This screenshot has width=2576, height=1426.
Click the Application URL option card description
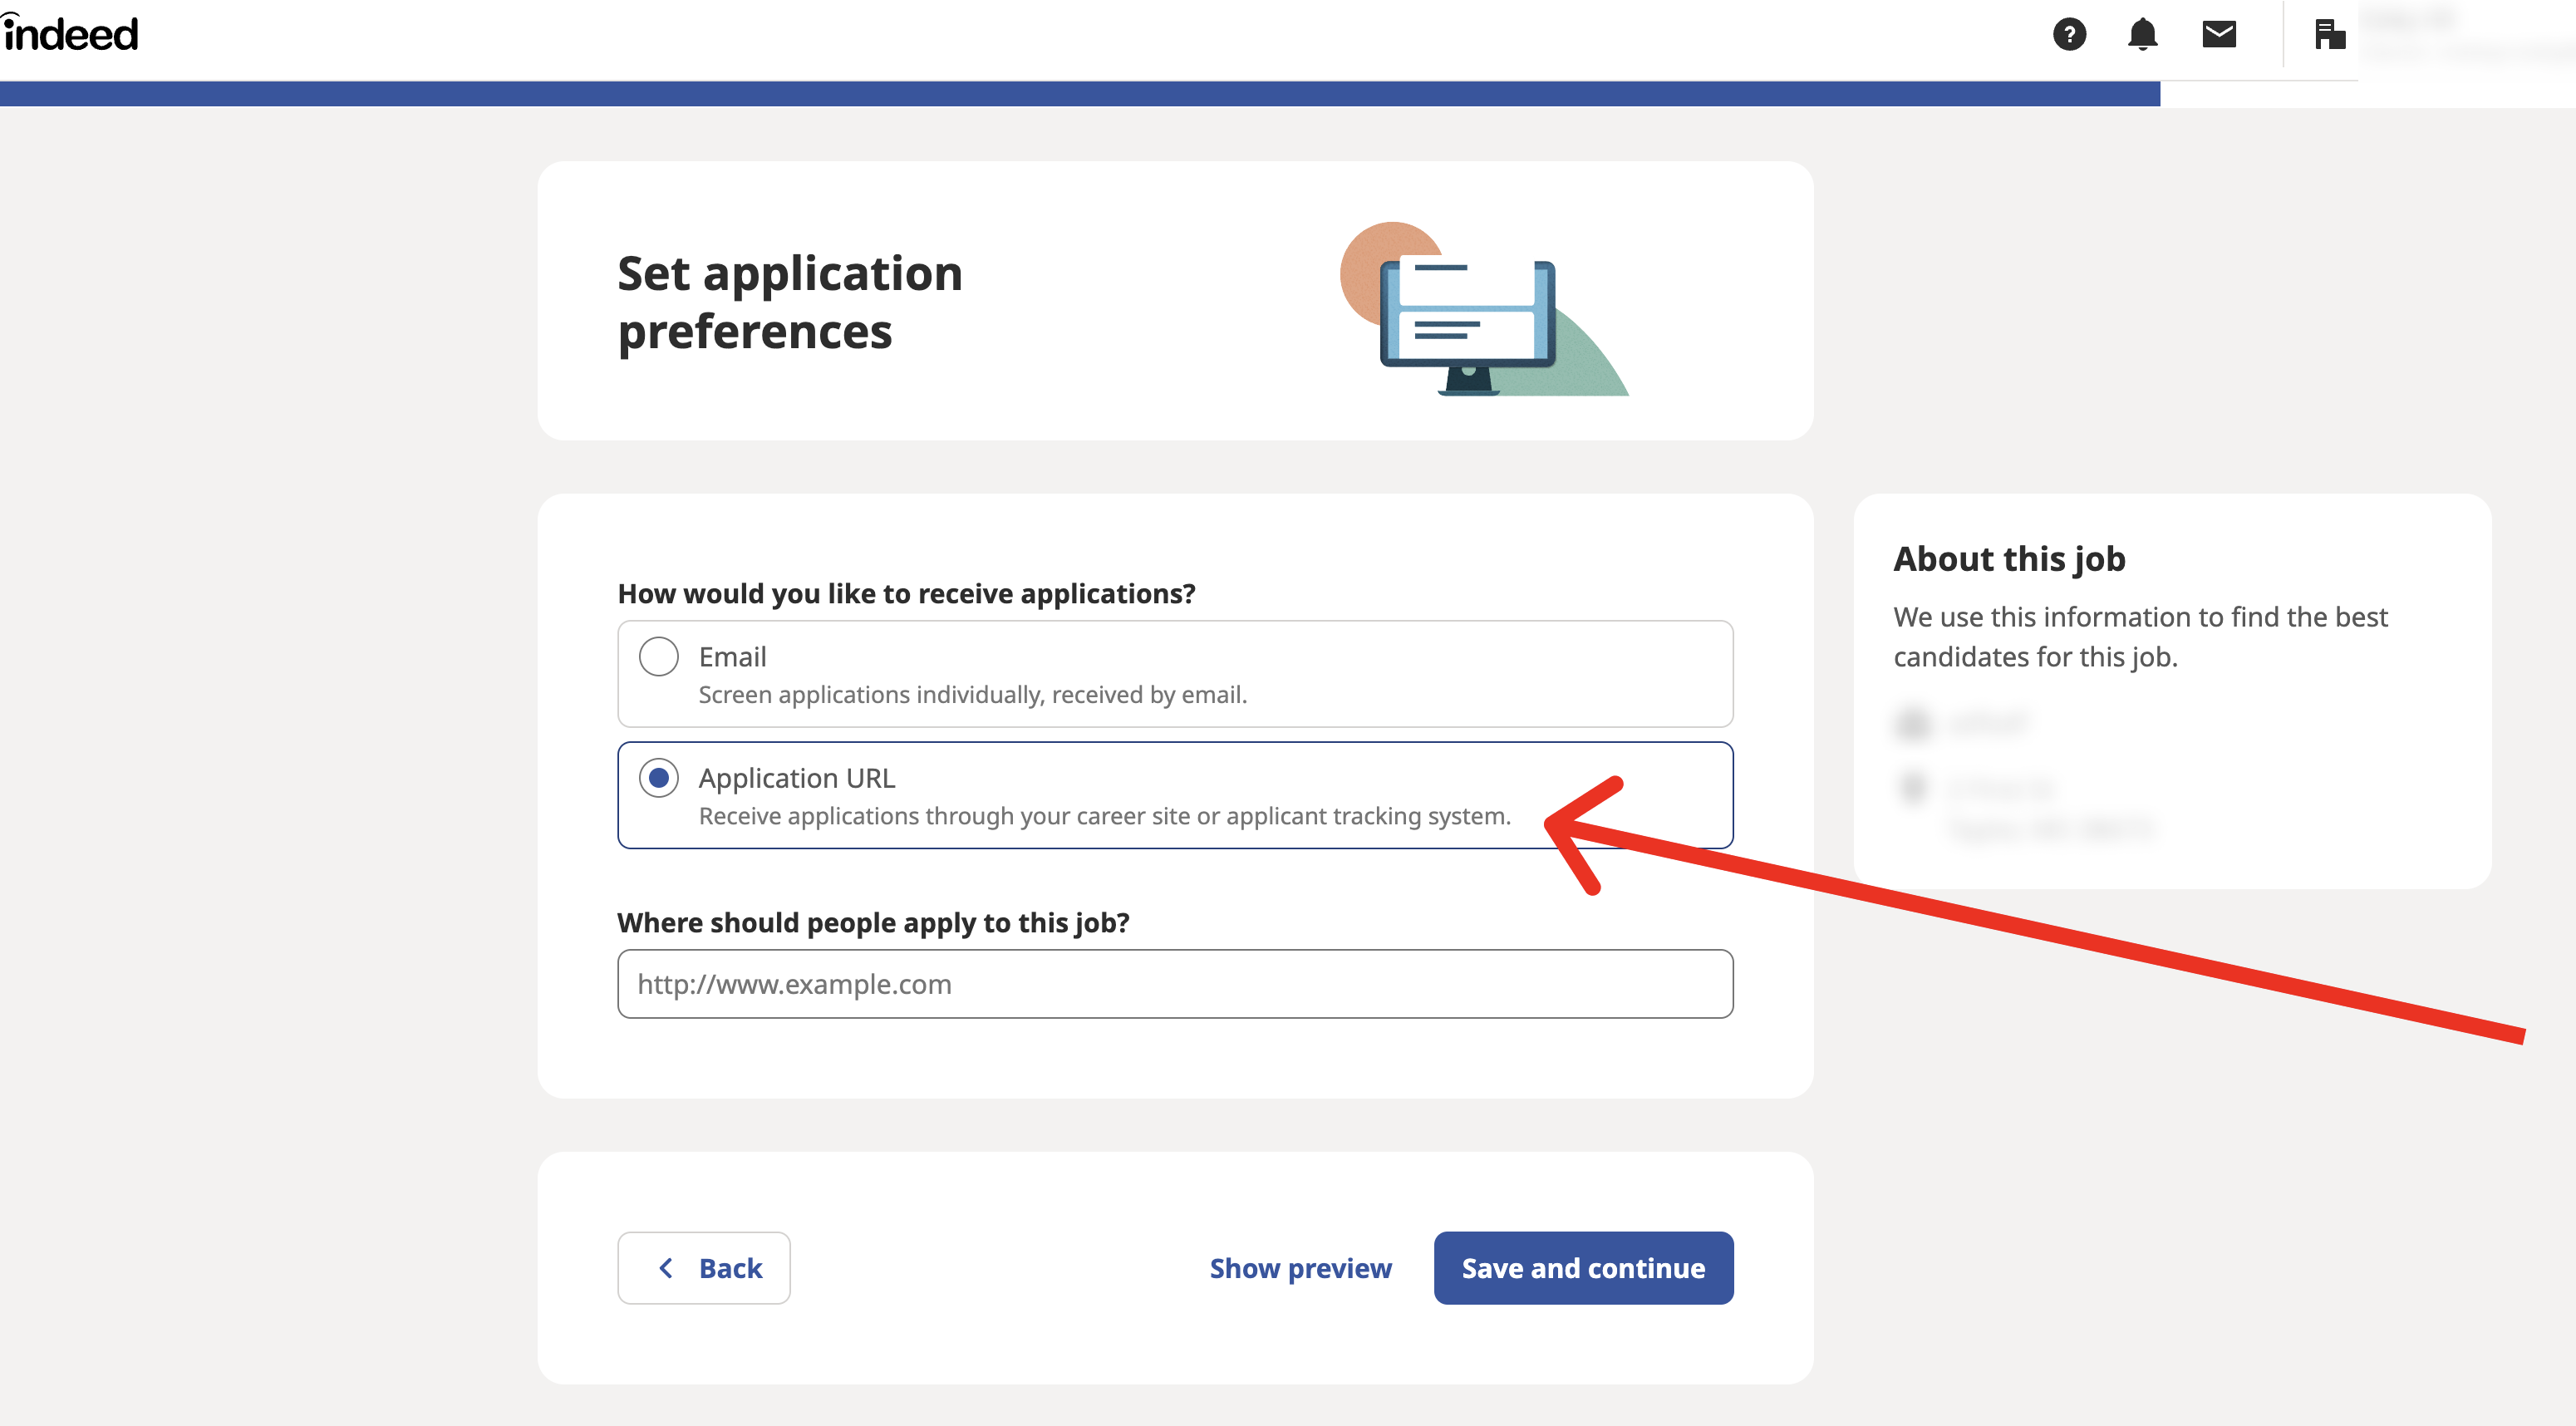(1104, 816)
